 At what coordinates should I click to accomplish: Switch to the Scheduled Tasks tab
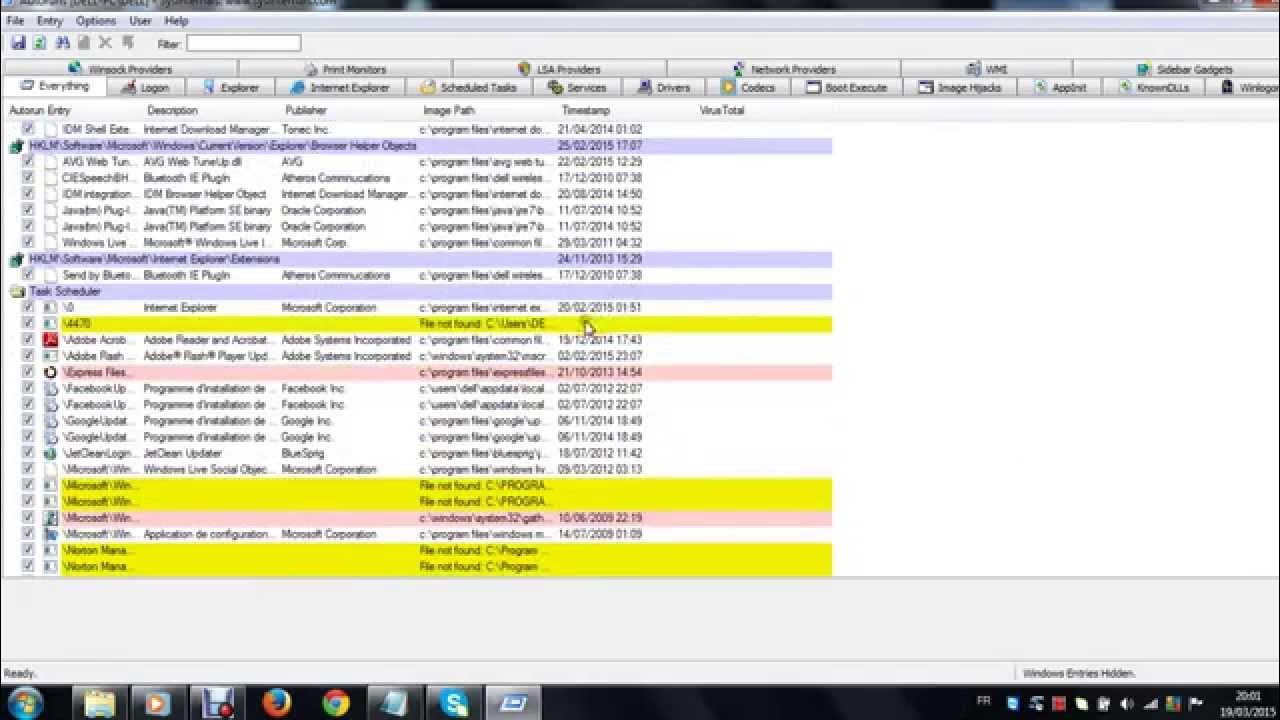[468, 88]
